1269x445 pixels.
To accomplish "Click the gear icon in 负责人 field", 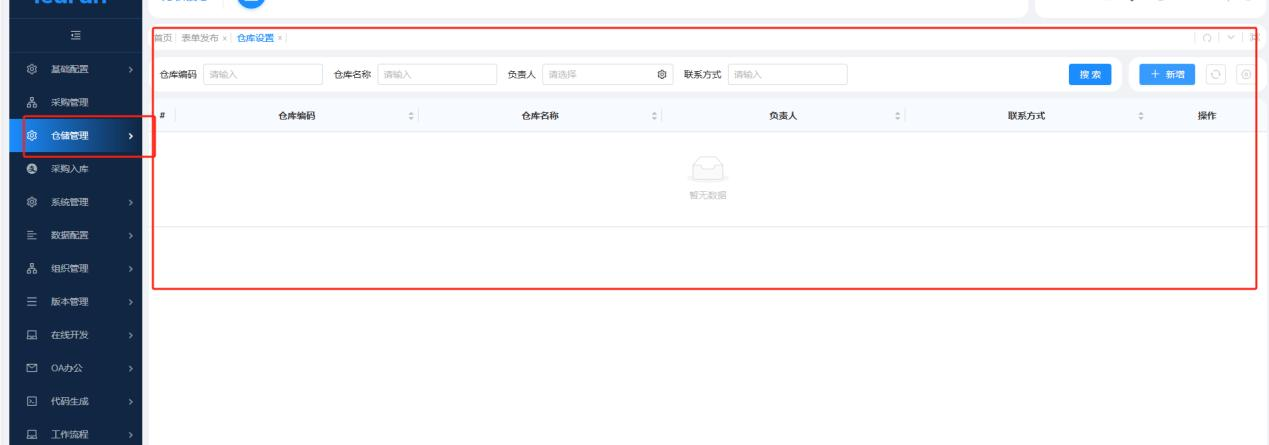I will 661,74.
